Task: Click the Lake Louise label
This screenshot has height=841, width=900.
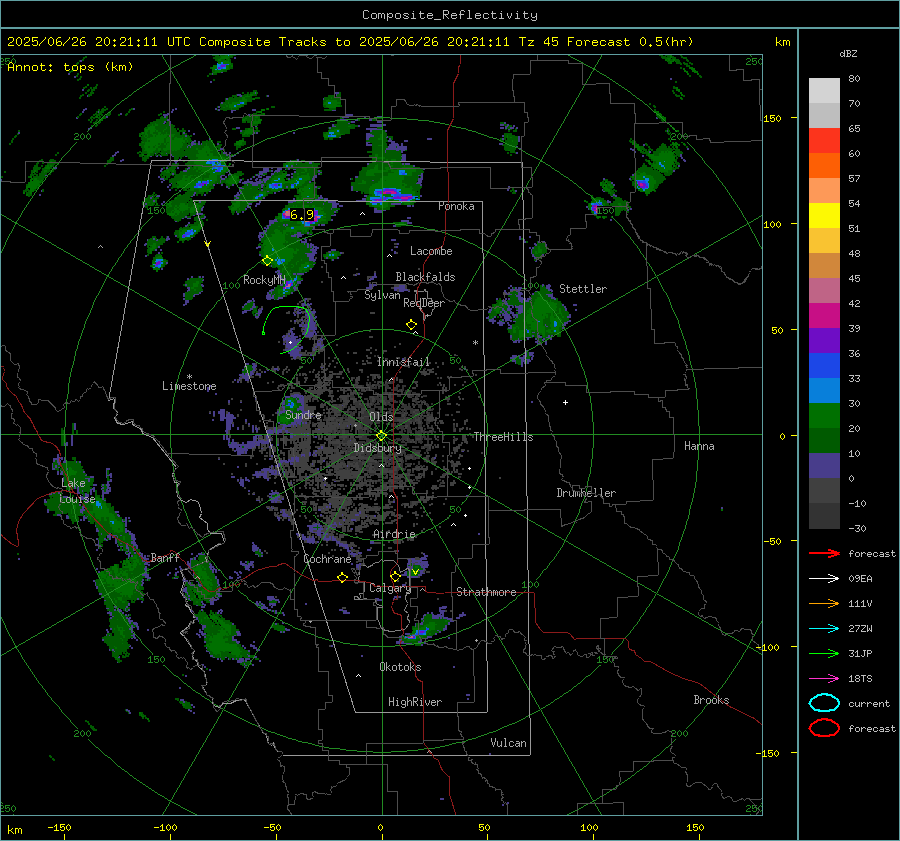Action: (x=77, y=491)
